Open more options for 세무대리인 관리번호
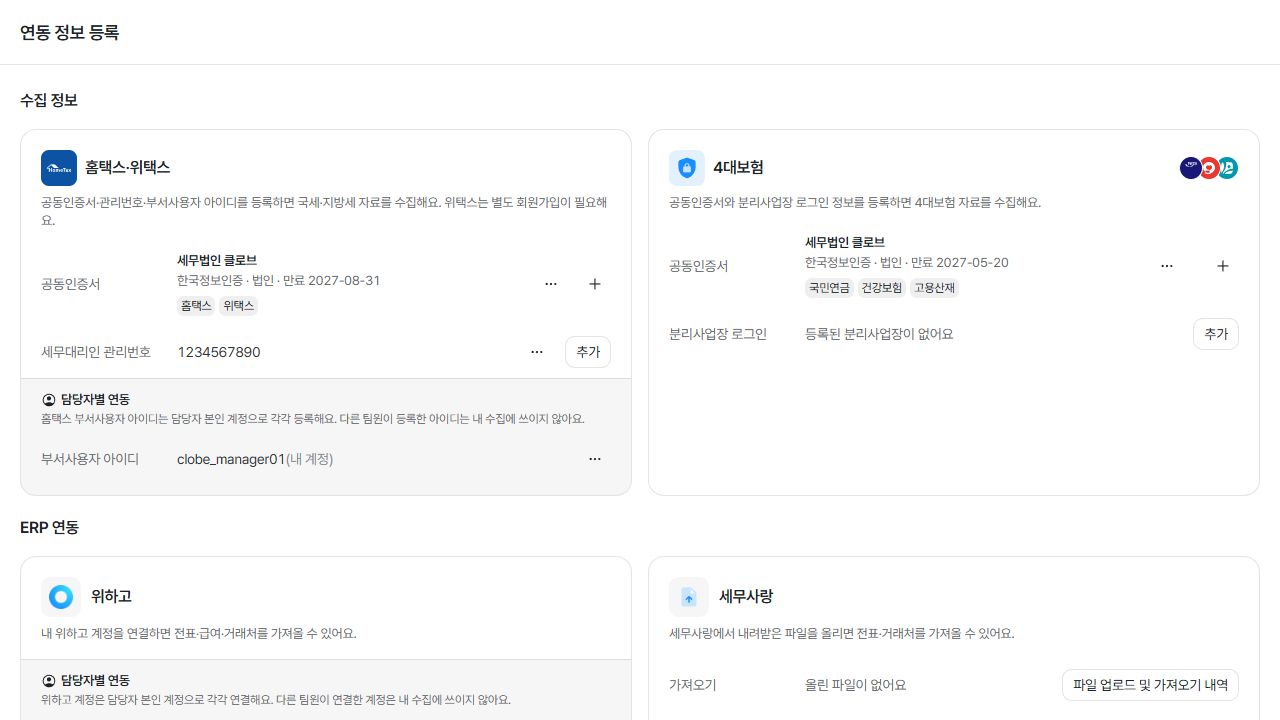This screenshot has height=720, width=1280. click(x=537, y=352)
